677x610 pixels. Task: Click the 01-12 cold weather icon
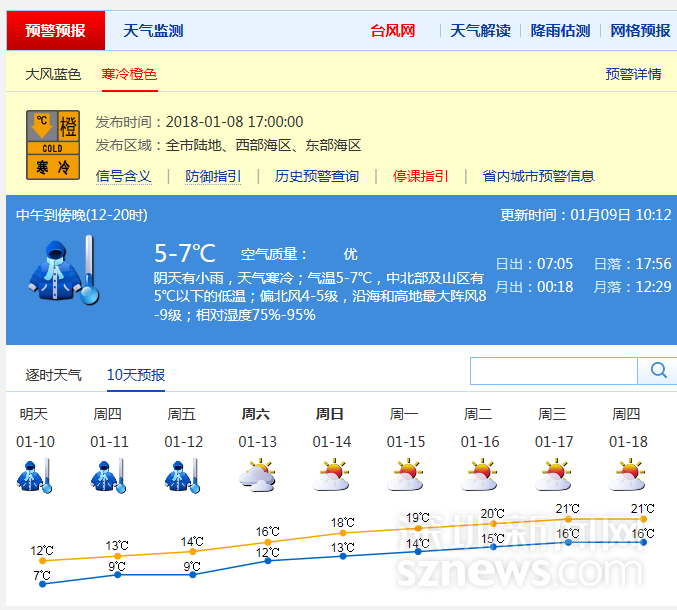click(182, 475)
